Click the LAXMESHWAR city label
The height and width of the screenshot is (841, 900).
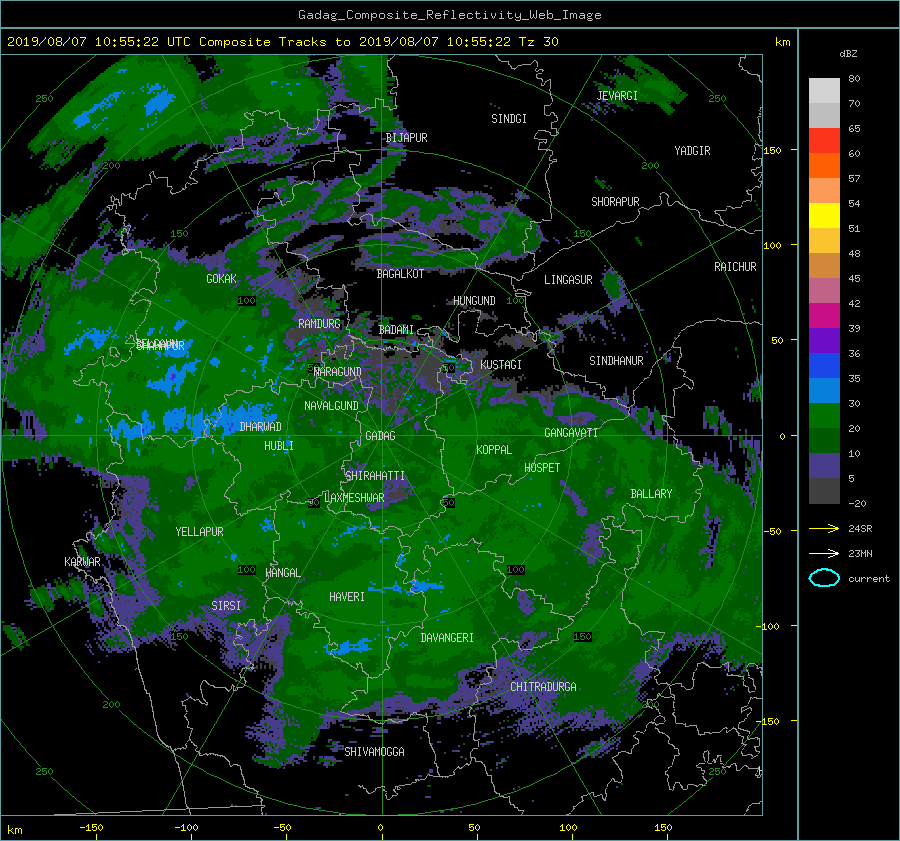coord(354,498)
